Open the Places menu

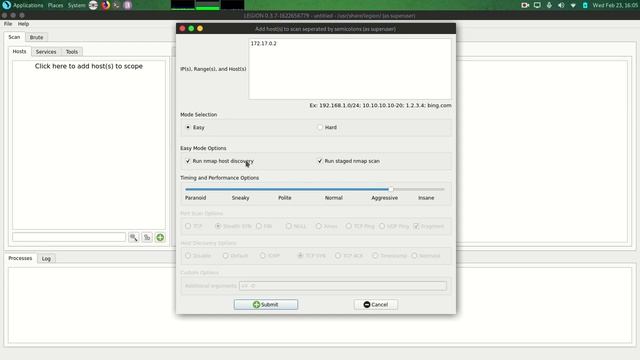tap(56, 5)
